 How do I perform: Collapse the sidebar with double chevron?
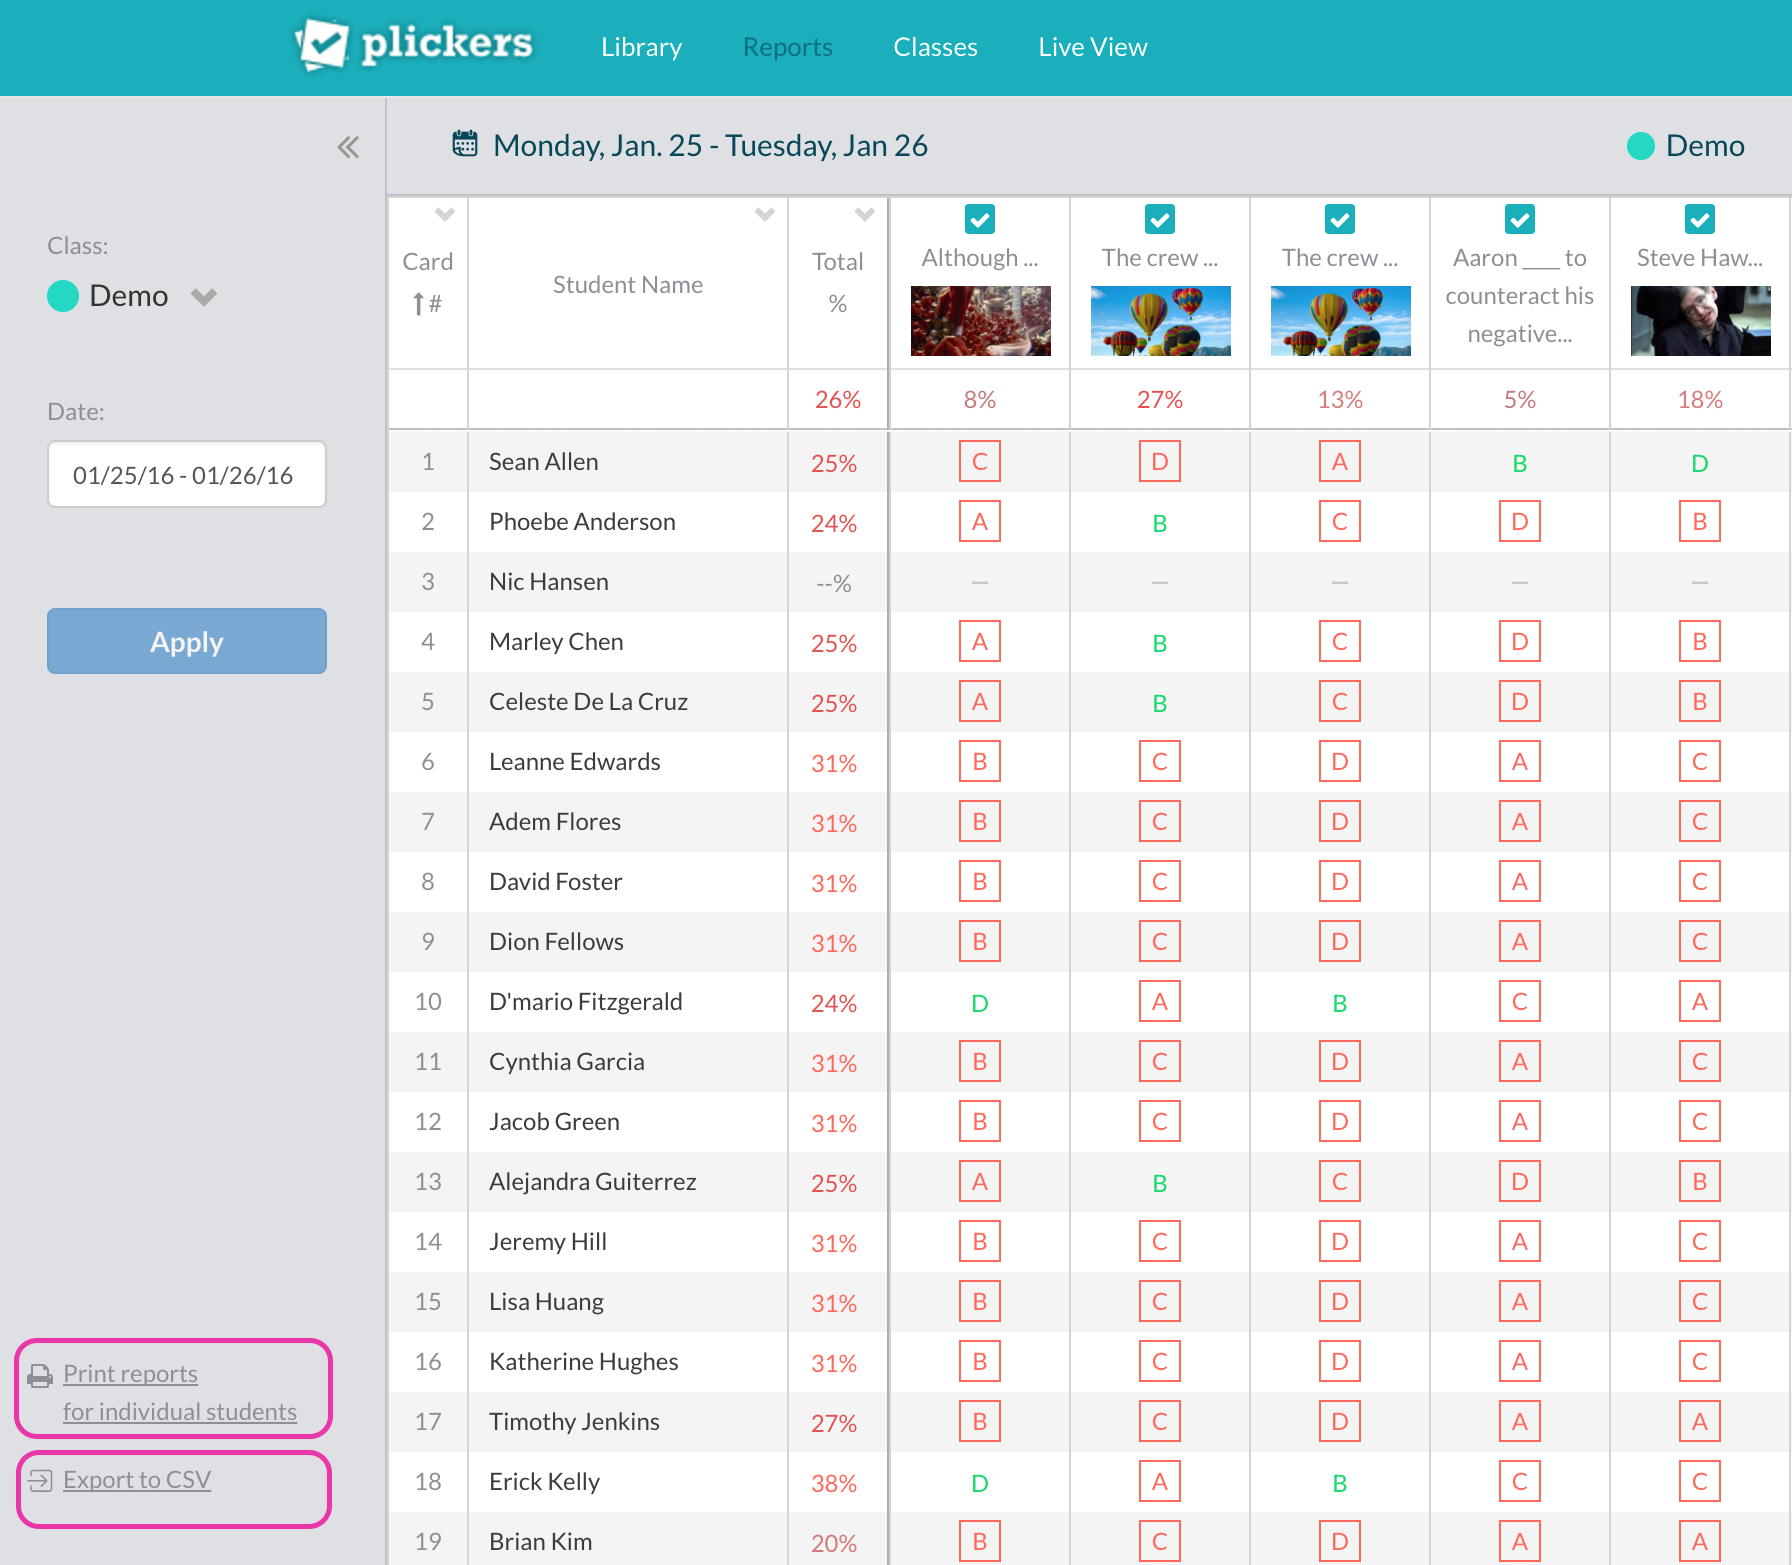coord(348,148)
